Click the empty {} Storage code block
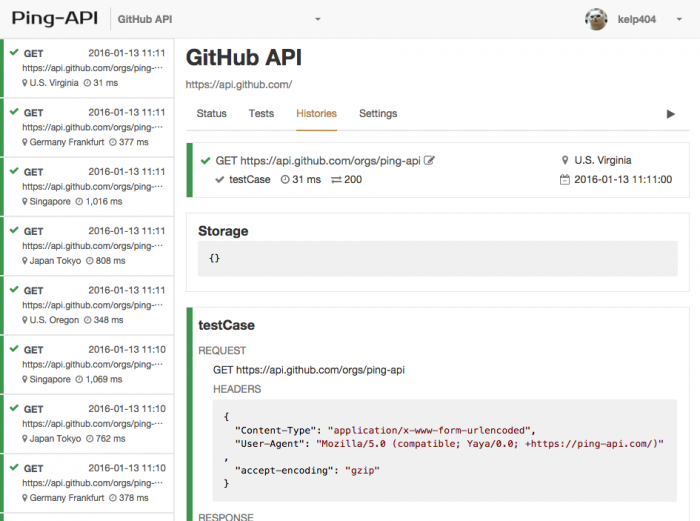This screenshot has width=700, height=521. tap(438, 258)
